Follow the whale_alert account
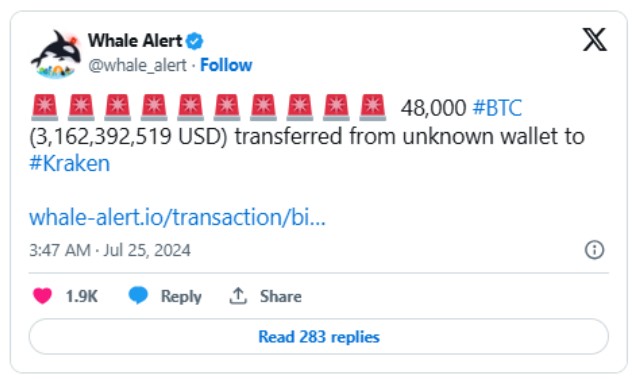The image size is (639, 379). pyautogui.click(x=226, y=65)
